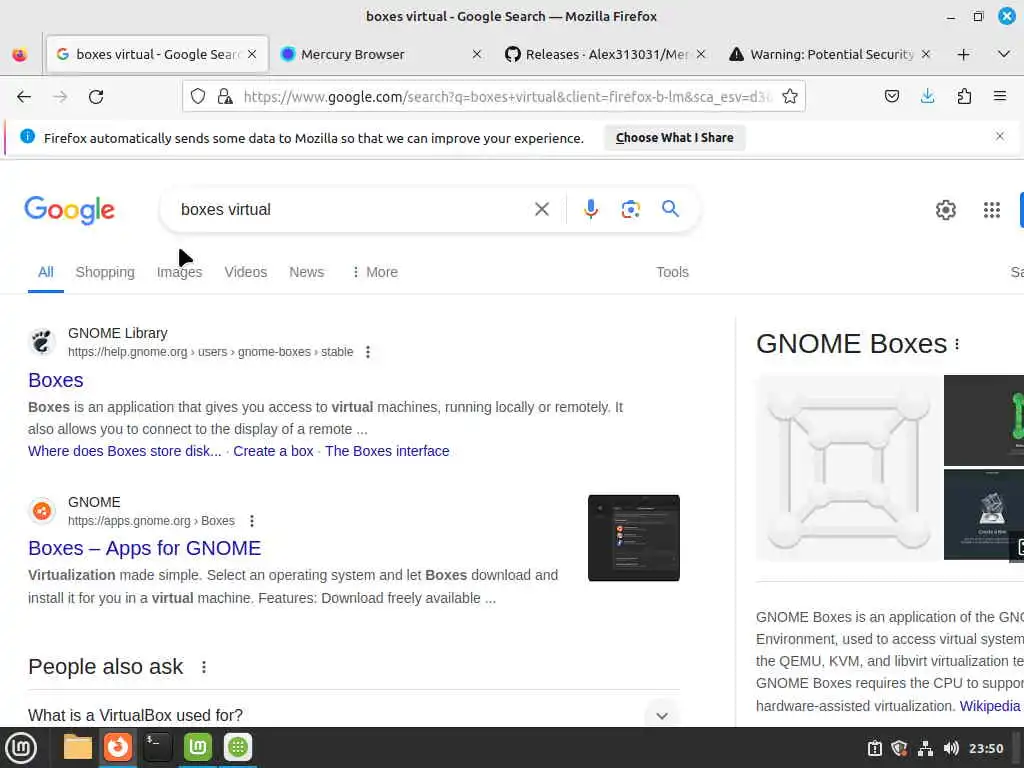This screenshot has width=1024, height=768.
Task: Open the Save to Pocket button
Action: click(x=891, y=97)
